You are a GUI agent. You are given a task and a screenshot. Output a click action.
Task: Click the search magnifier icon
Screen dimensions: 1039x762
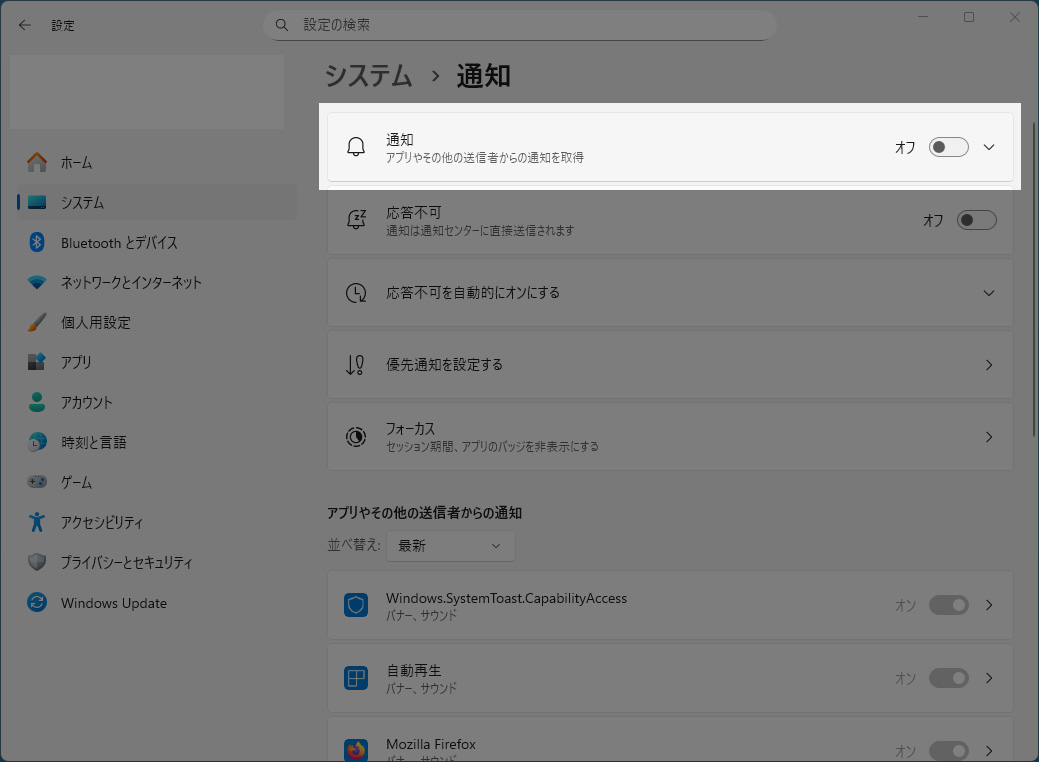(282, 25)
